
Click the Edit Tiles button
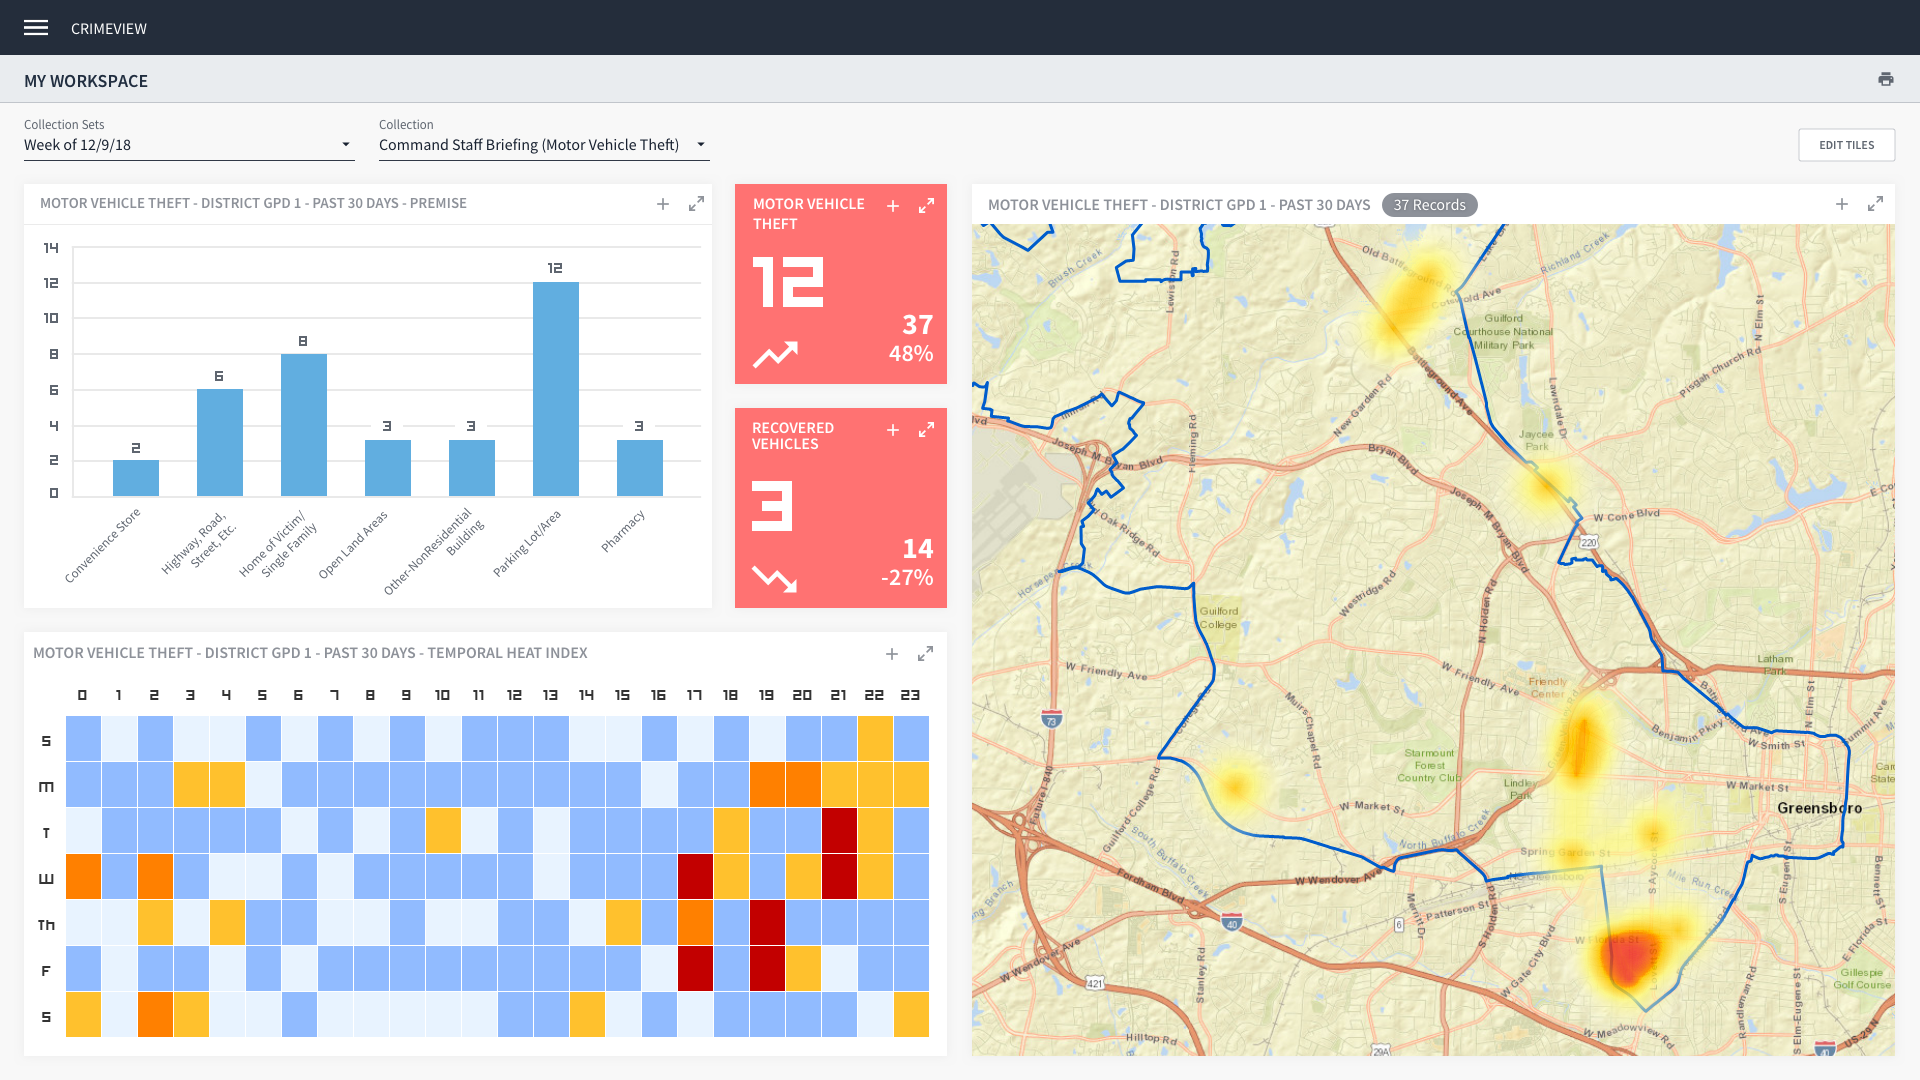click(x=1846, y=145)
